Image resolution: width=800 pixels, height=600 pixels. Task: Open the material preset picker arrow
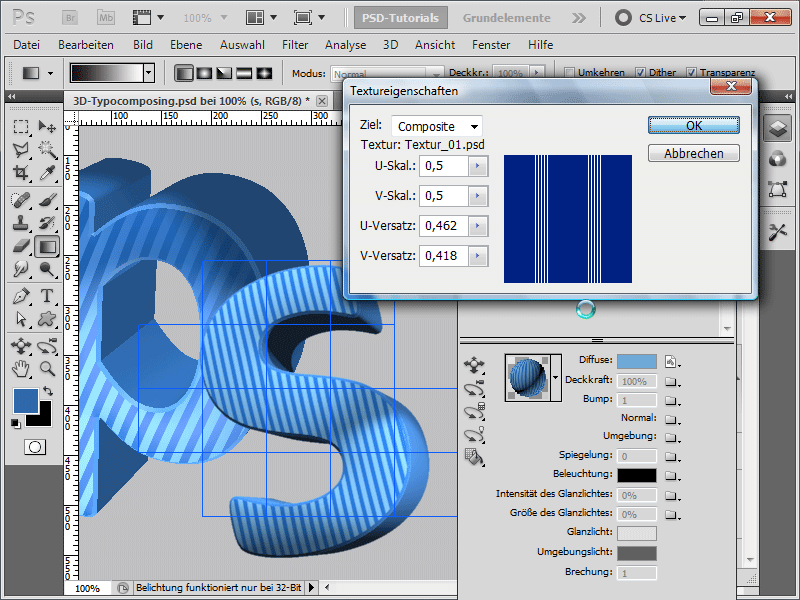point(555,378)
